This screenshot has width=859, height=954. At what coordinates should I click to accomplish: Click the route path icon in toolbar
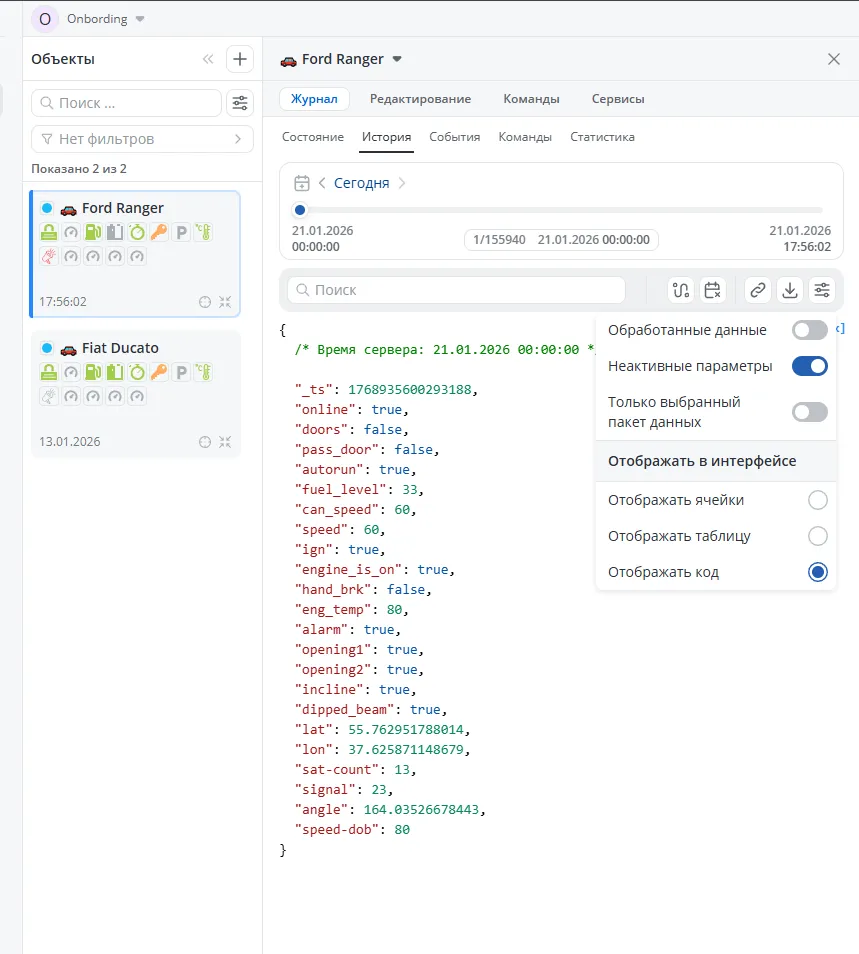682,290
